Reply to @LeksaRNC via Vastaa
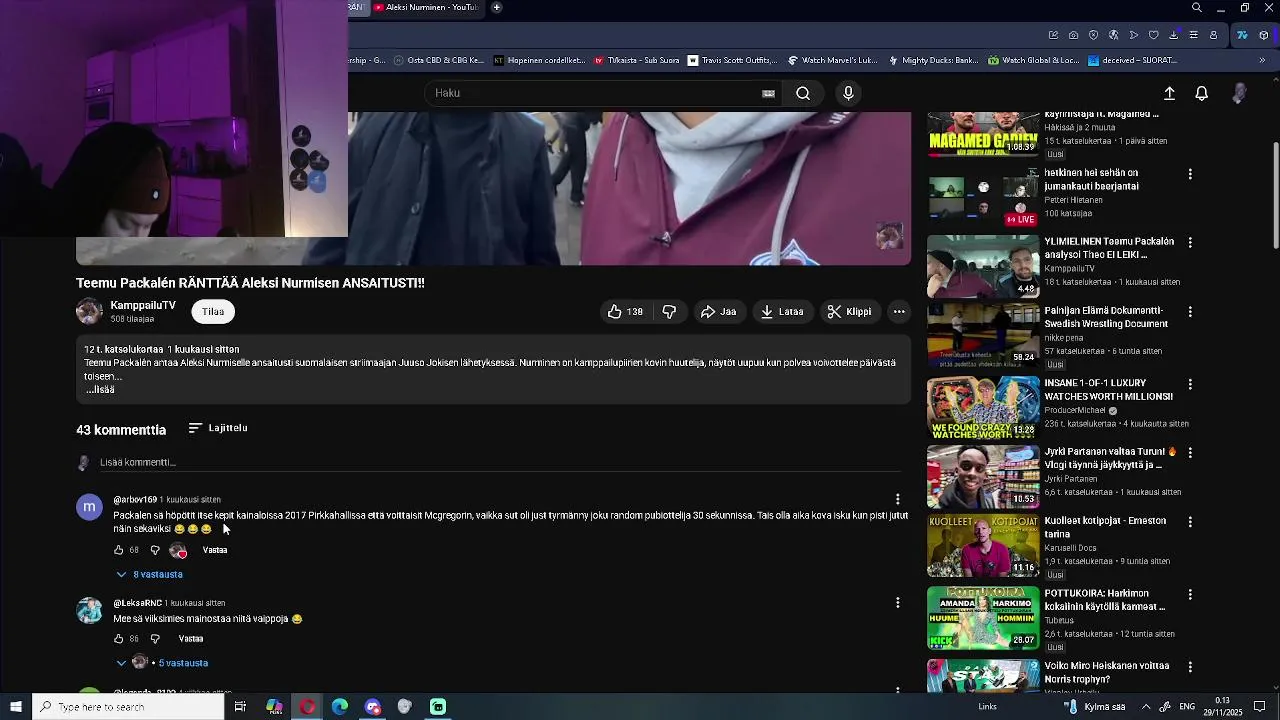 click(x=191, y=639)
